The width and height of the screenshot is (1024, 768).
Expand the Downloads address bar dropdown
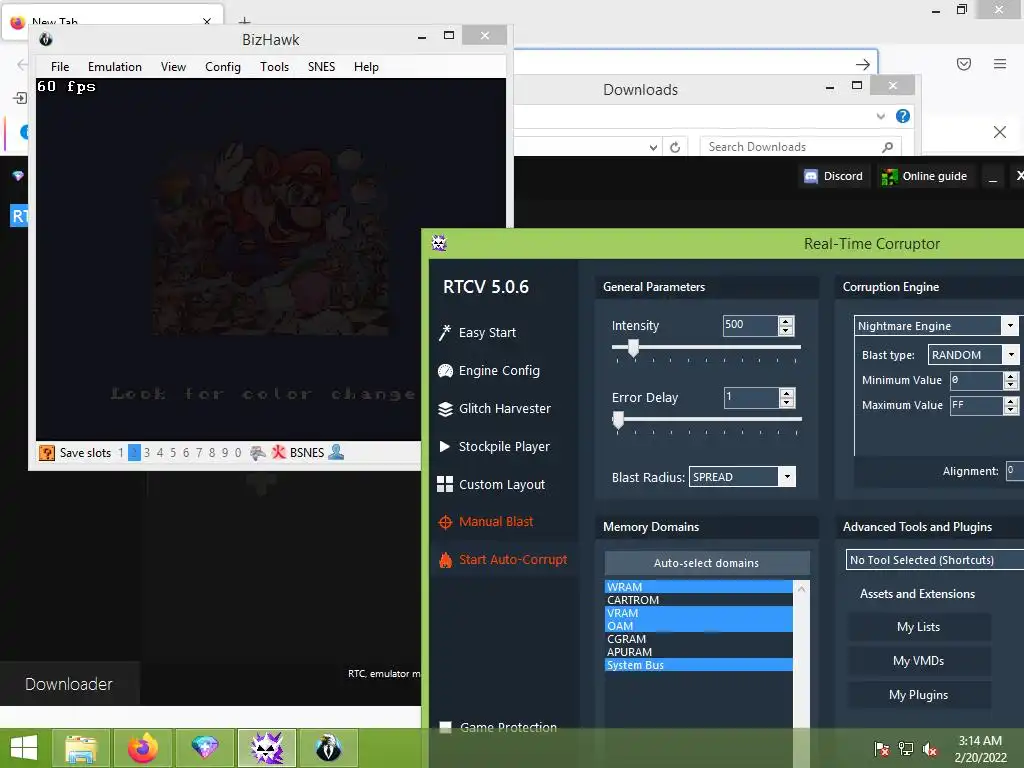[653, 148]
